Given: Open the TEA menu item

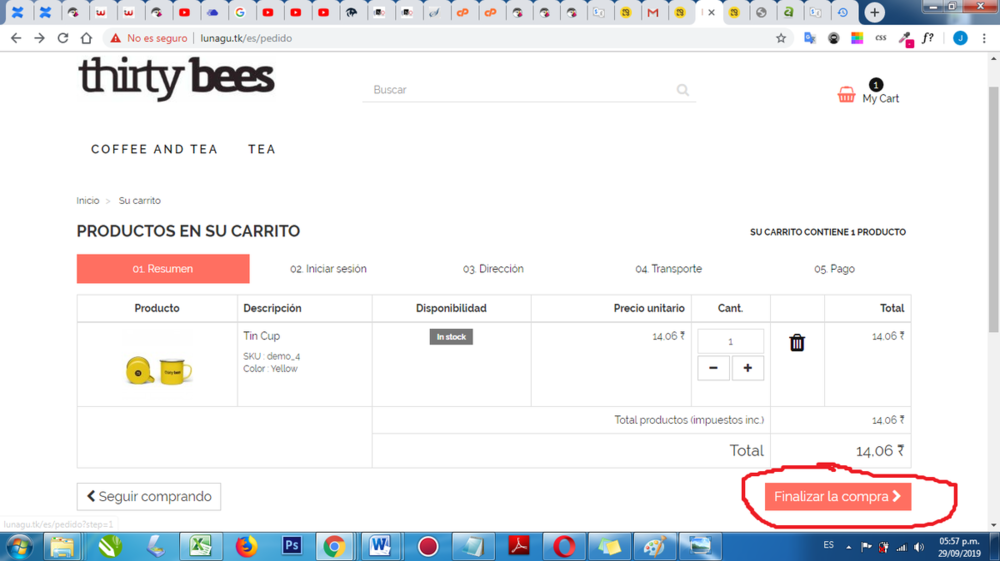Looking at the screenshot, I should pyautogui.click(x=262, y=149).
